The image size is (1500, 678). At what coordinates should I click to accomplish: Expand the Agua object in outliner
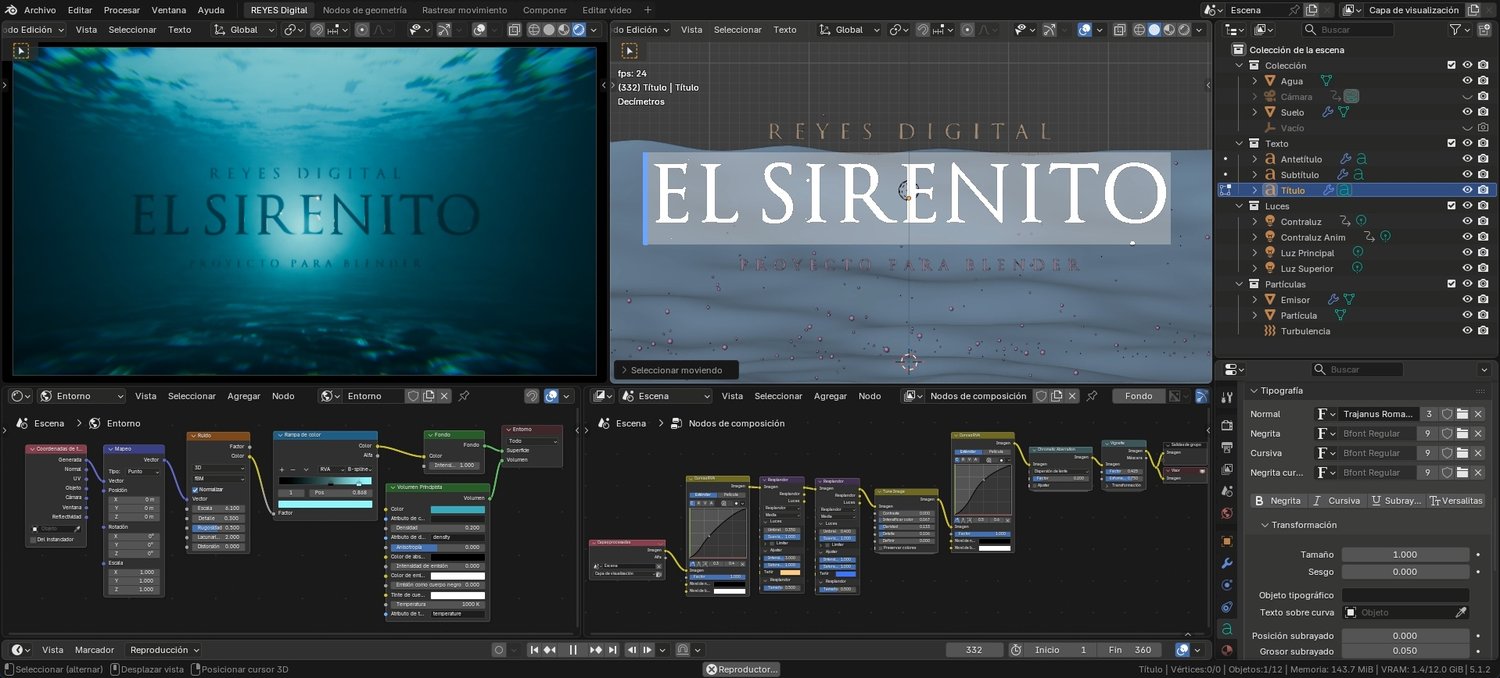click(x=1255, y=81)
